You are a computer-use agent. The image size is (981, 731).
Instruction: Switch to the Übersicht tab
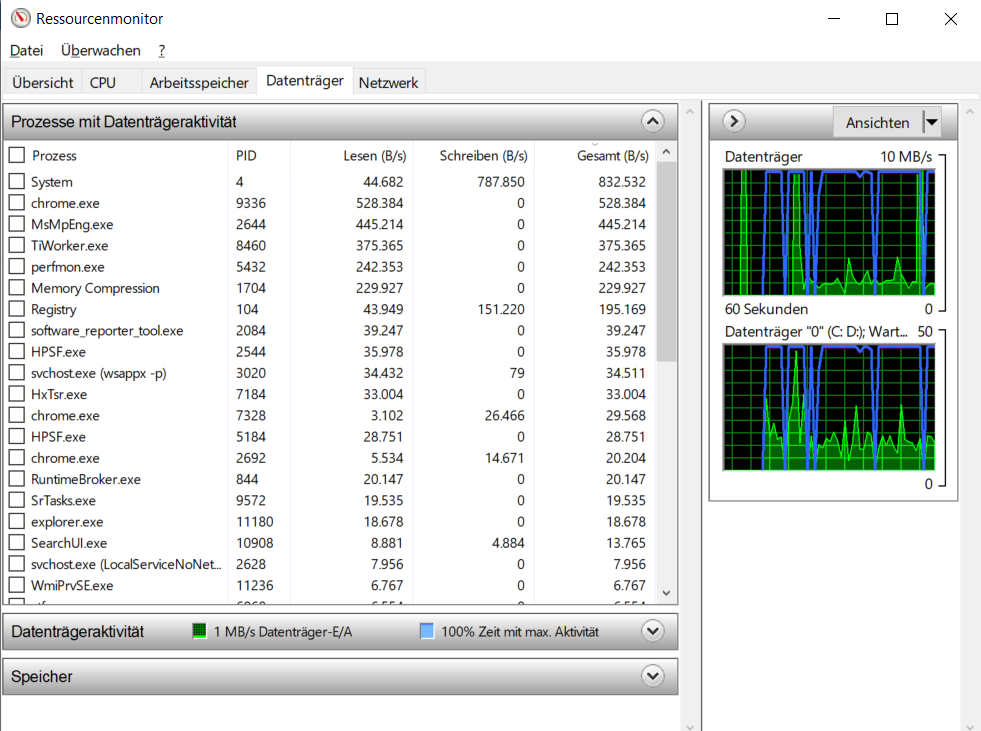click(43, 83)
